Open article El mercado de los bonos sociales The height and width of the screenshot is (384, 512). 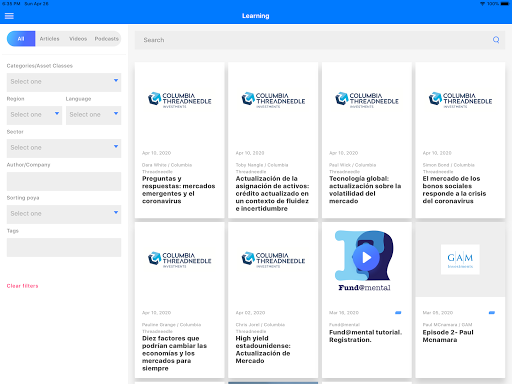[454, 190]
